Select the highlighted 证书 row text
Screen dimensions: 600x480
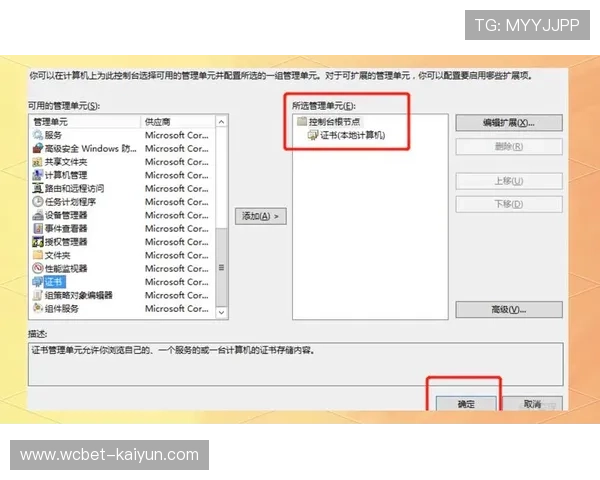pyautogui.click(x=55, y=282)
